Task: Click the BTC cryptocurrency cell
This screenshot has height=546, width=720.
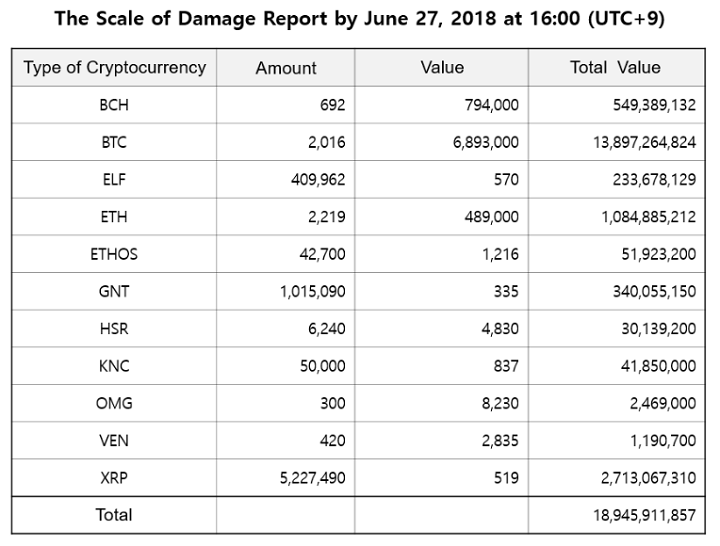Action: click(114, 142)
